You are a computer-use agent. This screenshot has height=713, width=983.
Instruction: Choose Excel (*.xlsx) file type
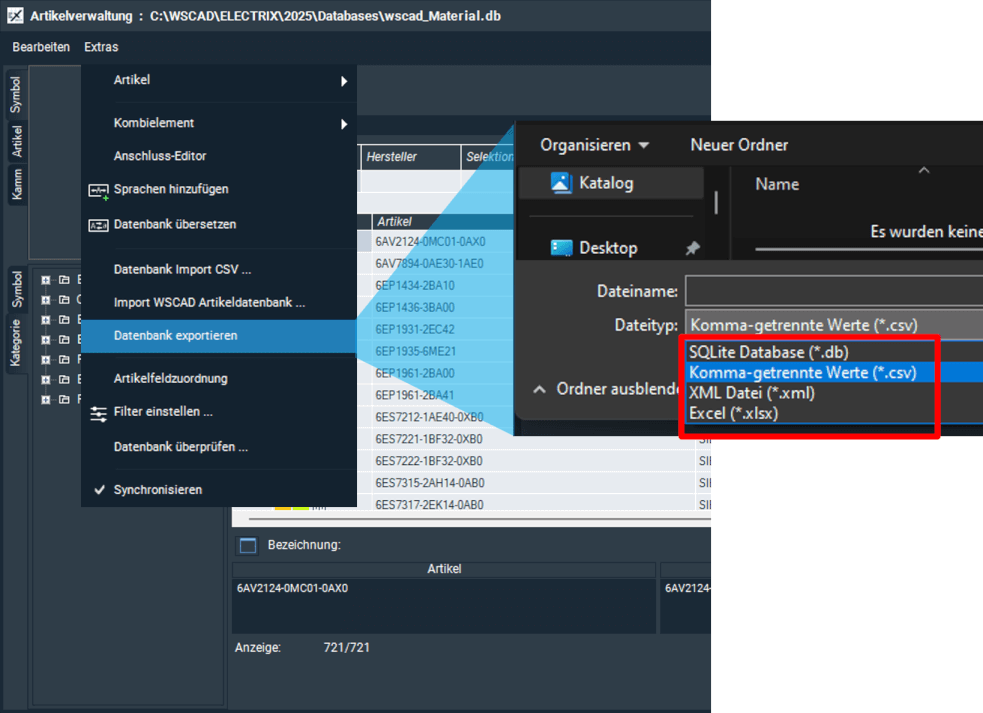[733, 413]
